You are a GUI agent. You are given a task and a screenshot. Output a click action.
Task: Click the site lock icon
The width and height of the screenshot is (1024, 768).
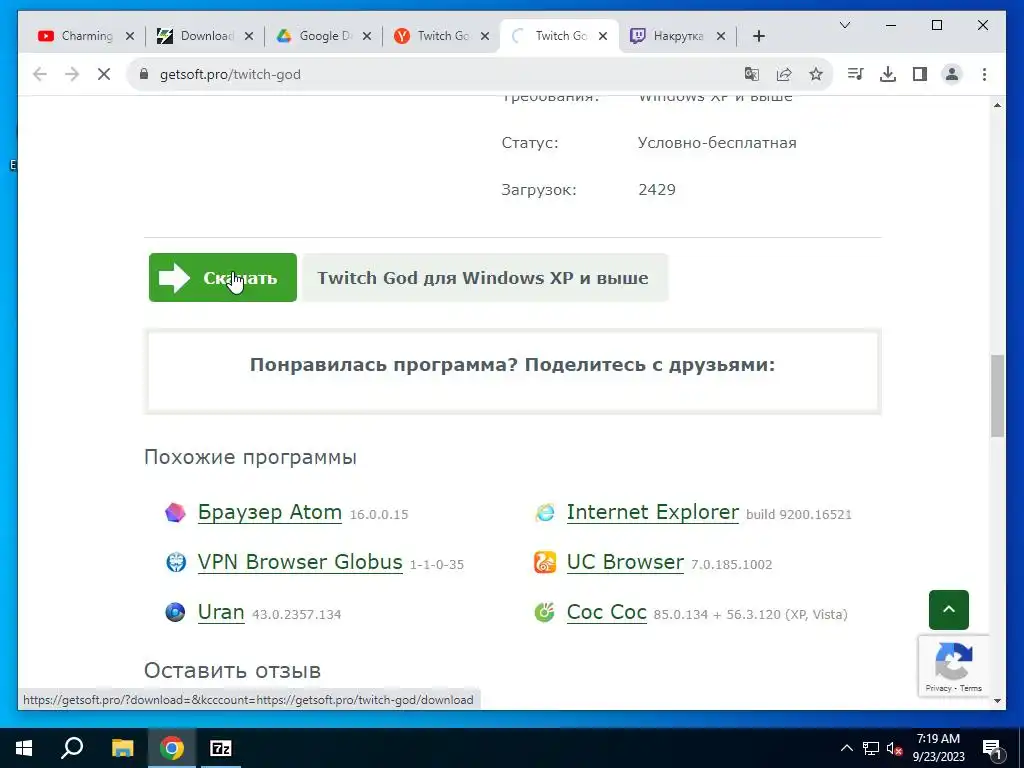click(x=144, y=74)
